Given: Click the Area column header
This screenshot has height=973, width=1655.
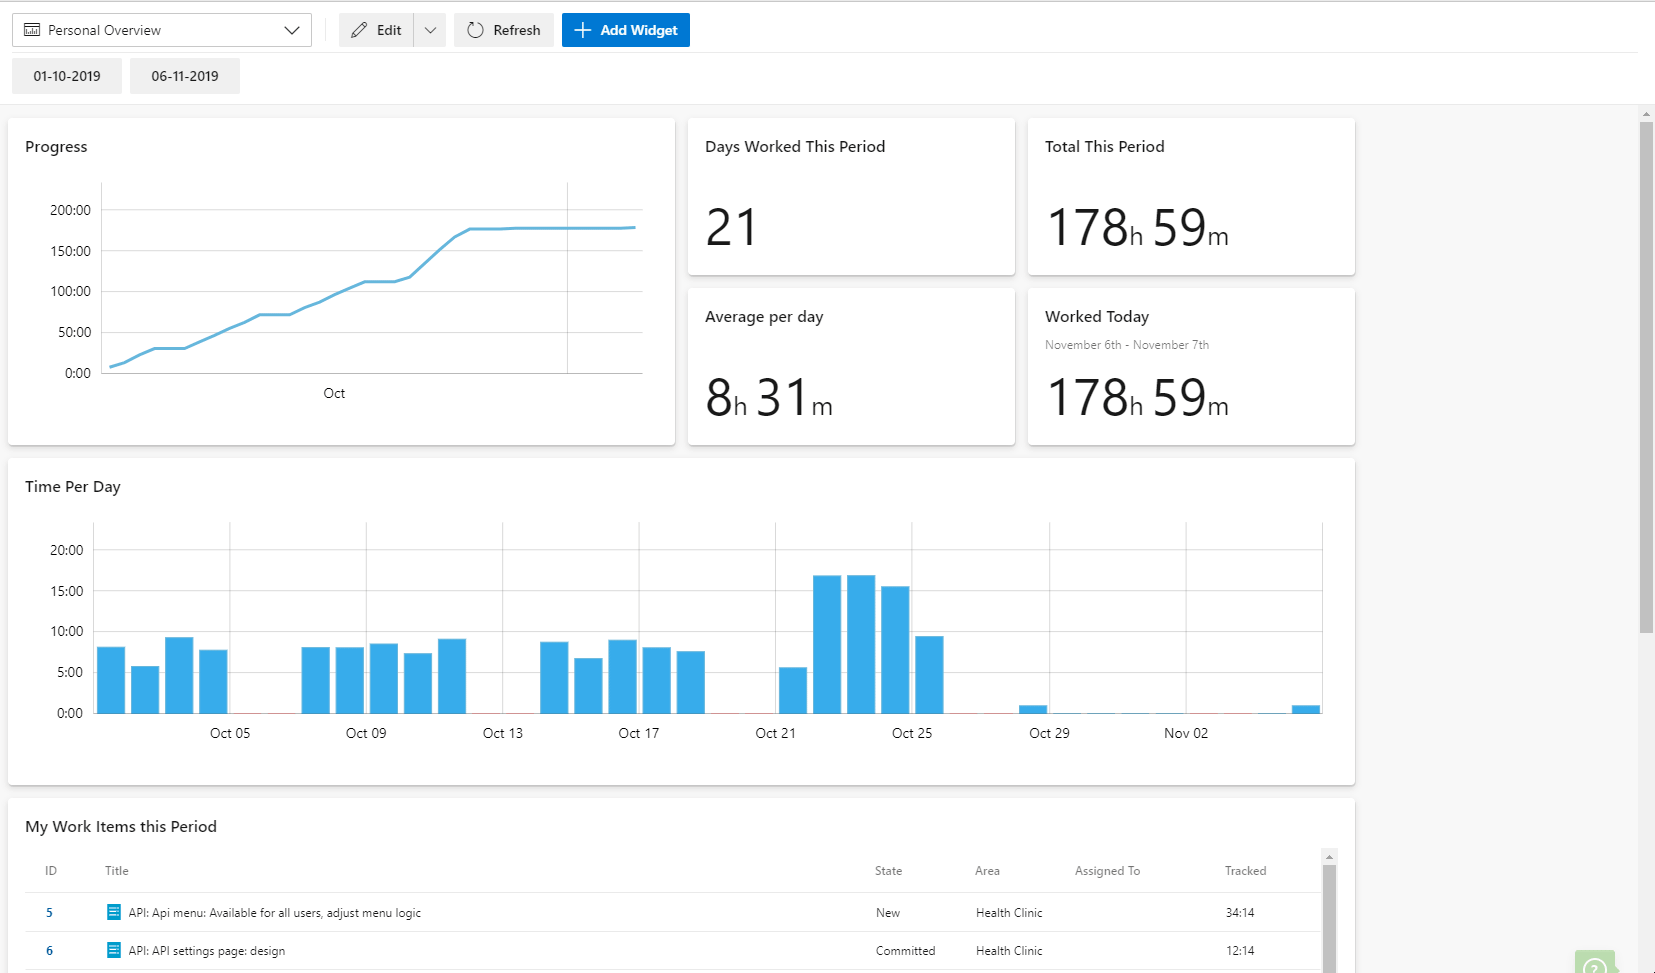Looking at the screenshot, I should (x=988, y=871).
